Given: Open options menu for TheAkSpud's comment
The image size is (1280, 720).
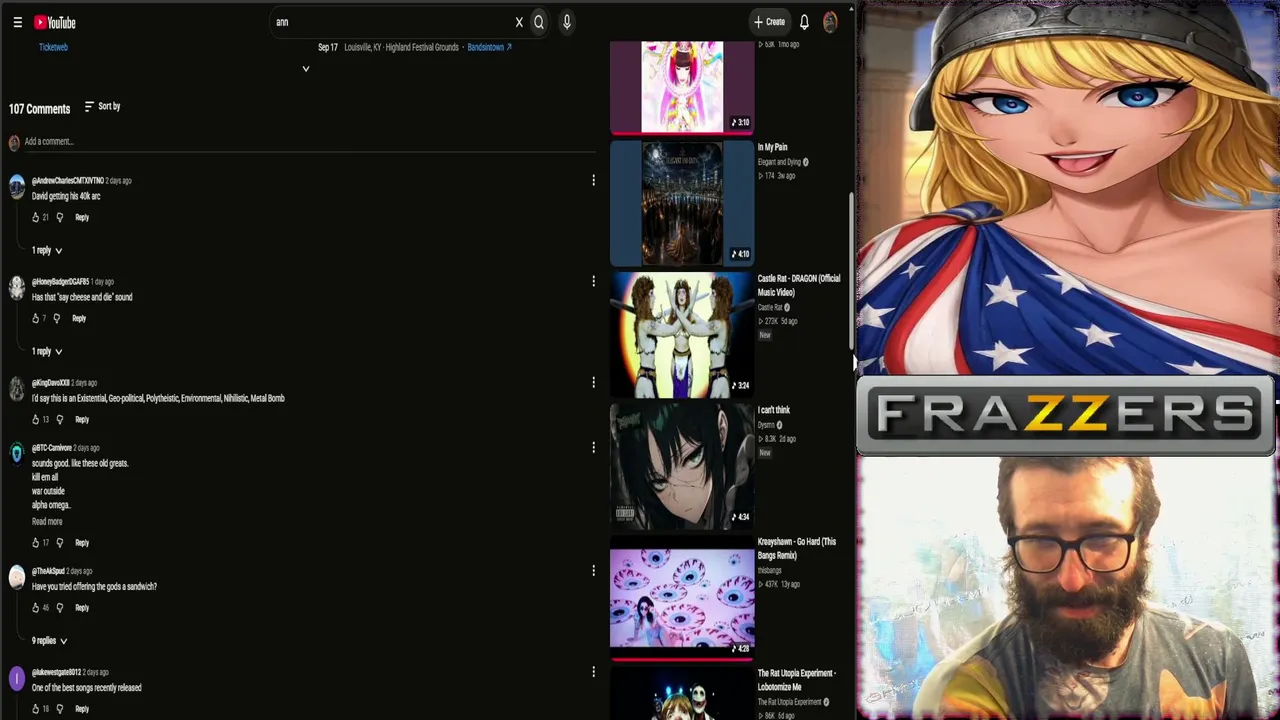Looking at the screenshot, I should (x=593, y=572).
